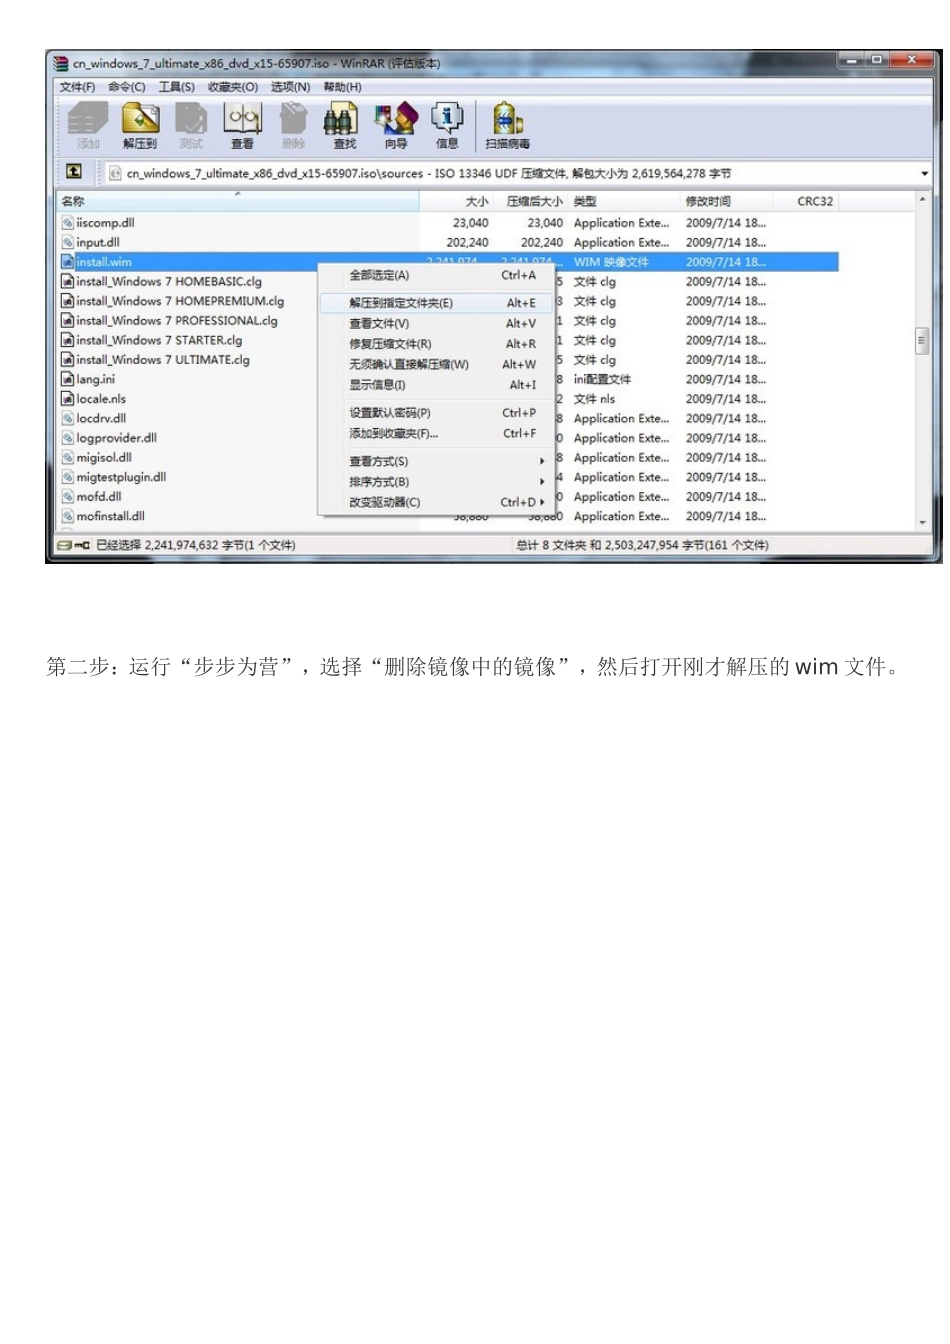This screenshot has height=1344, width=950.
Task: Open the Options (选项) menu
Action: pyautogui.click(x=291, y=87)
